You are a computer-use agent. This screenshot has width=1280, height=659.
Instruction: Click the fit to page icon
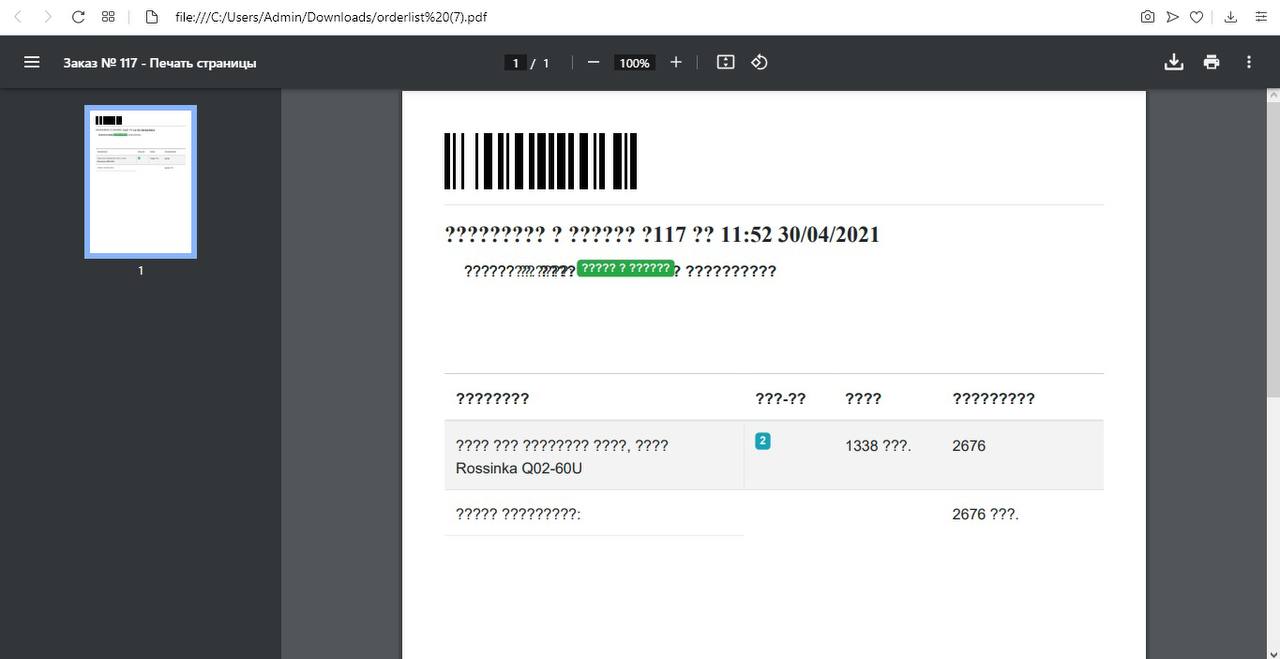(726, 62)
